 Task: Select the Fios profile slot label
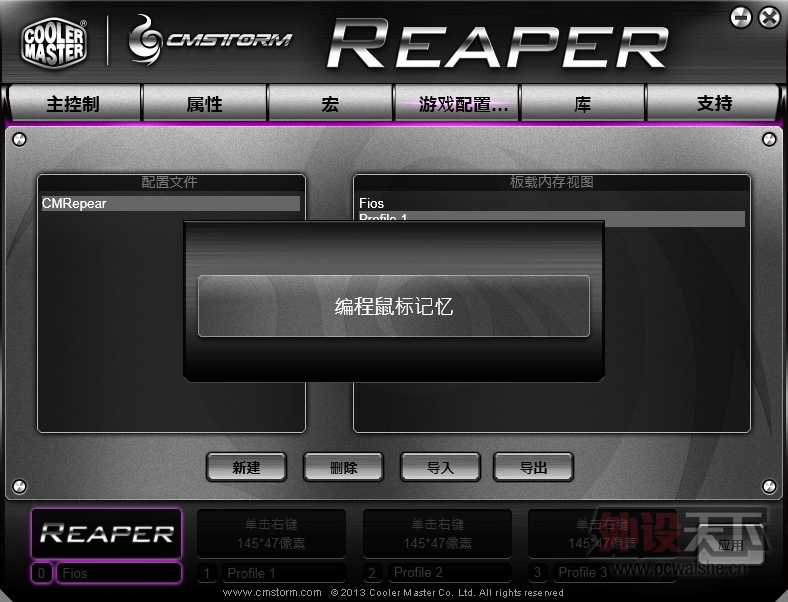(x=119, y=573)
